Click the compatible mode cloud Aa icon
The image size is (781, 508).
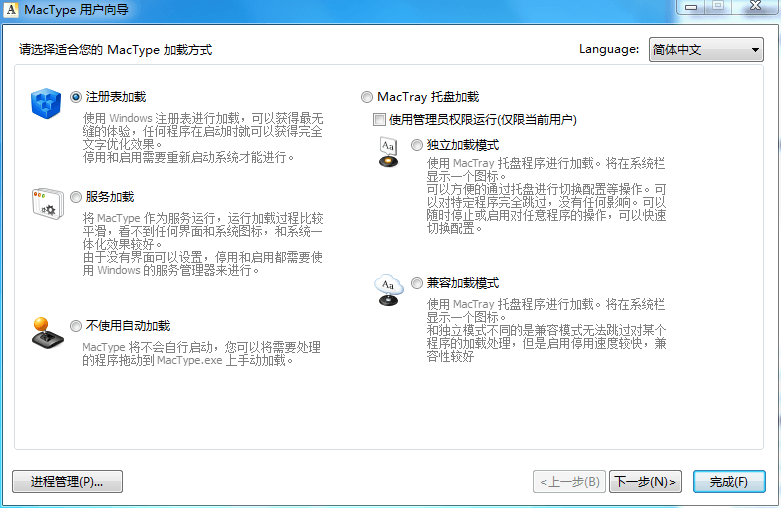[389, 289]
